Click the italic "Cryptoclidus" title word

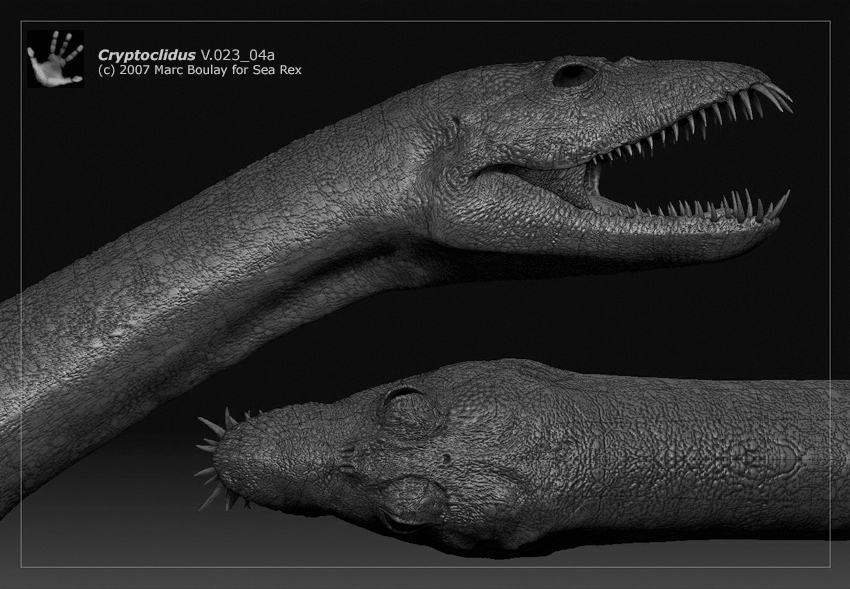[x=146, y=55]
